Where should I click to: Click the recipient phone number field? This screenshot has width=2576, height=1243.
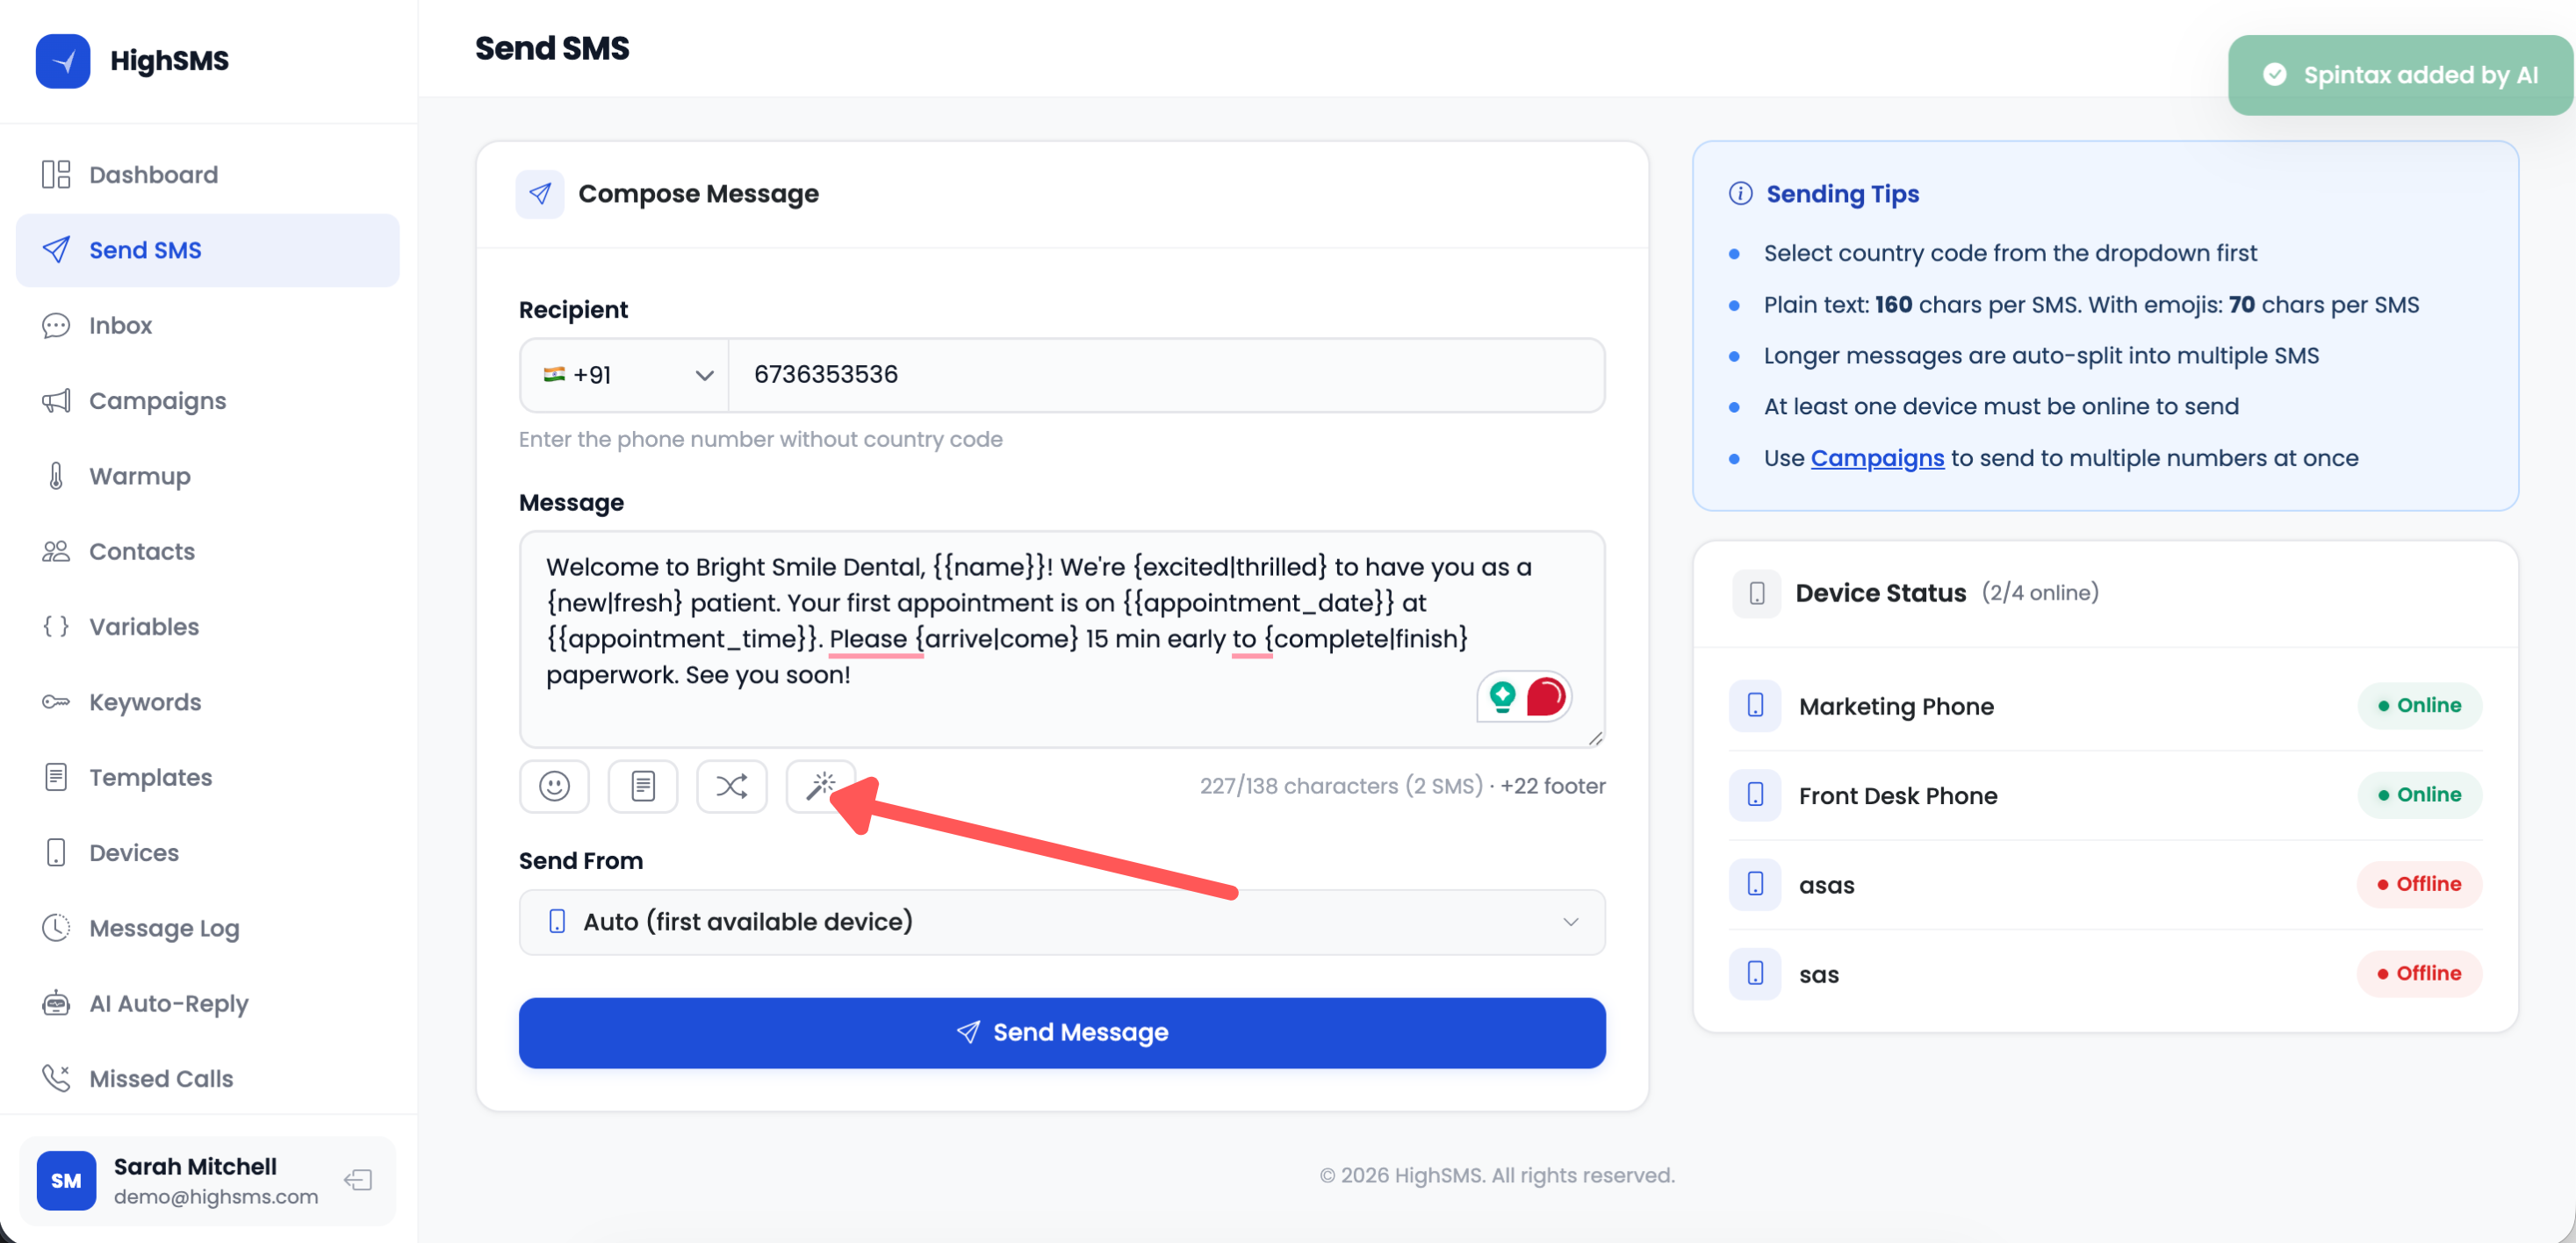[1165, 375]
